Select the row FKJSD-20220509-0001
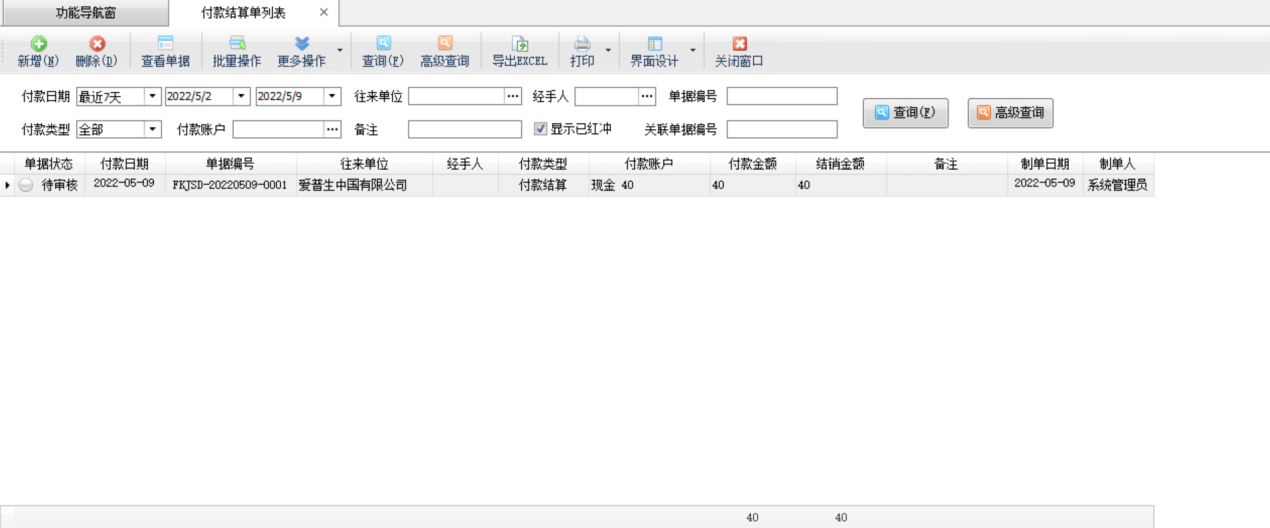1270x528 pixels. 229,185
